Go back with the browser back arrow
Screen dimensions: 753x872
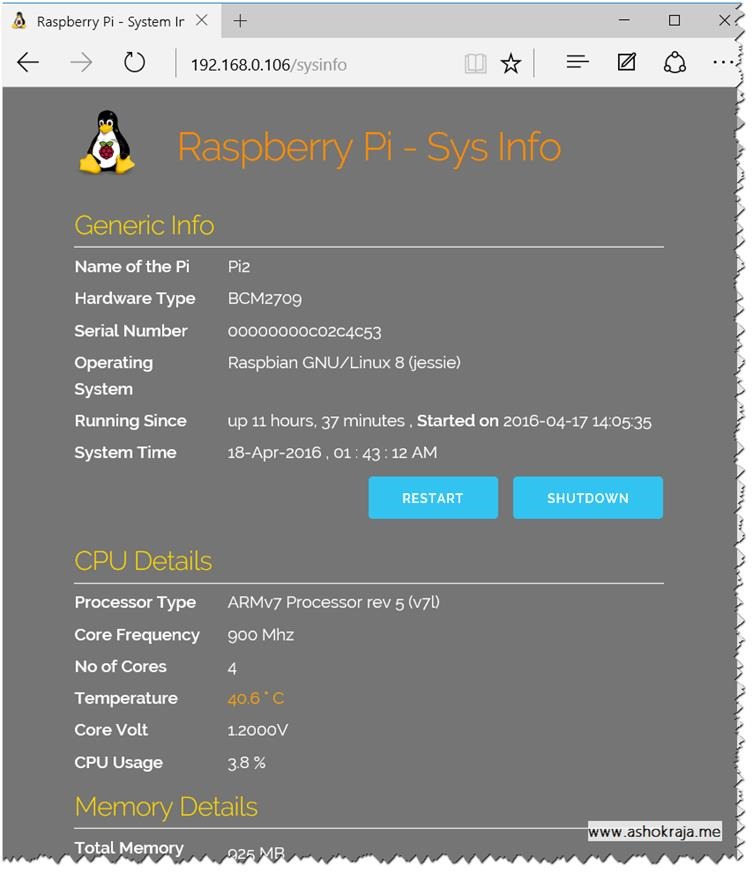click(28, 63)
